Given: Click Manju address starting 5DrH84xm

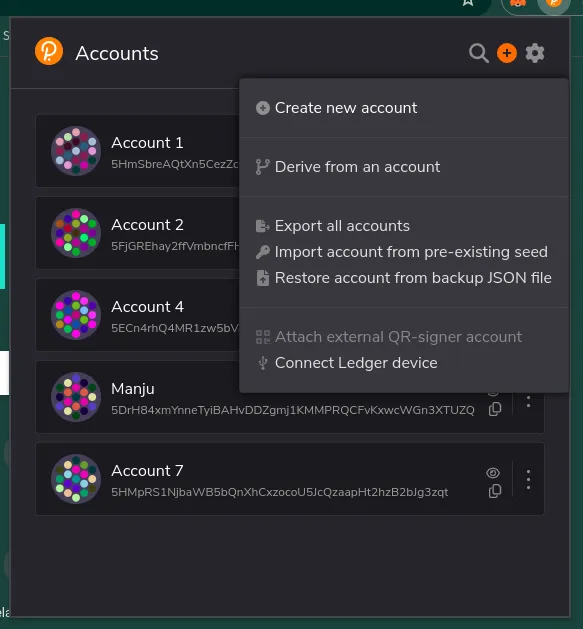Looking at the screenshot, I should pos(293,410).
